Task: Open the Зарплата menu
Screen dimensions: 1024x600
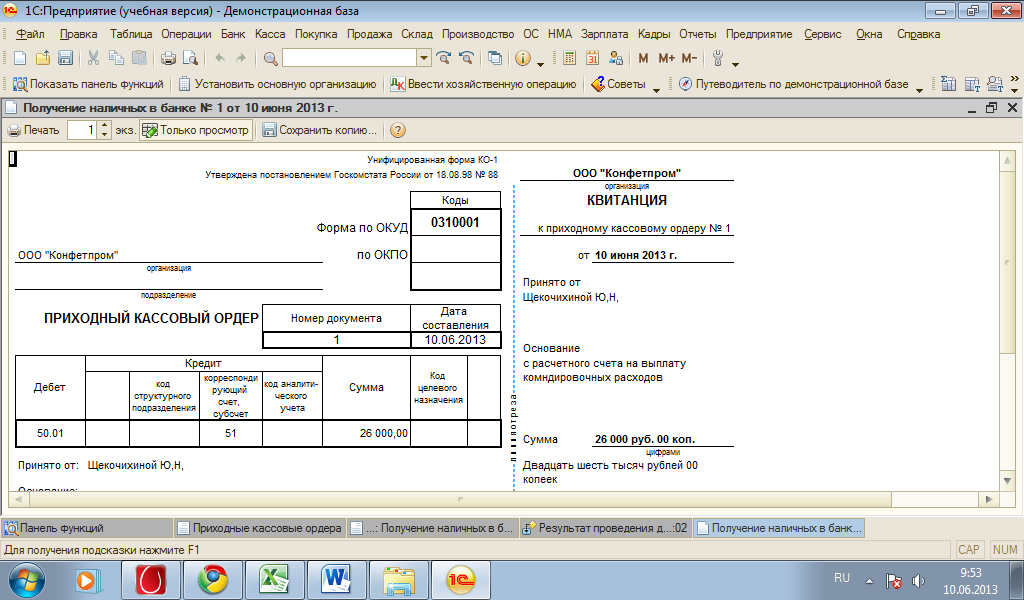Action: pos(604,34)
